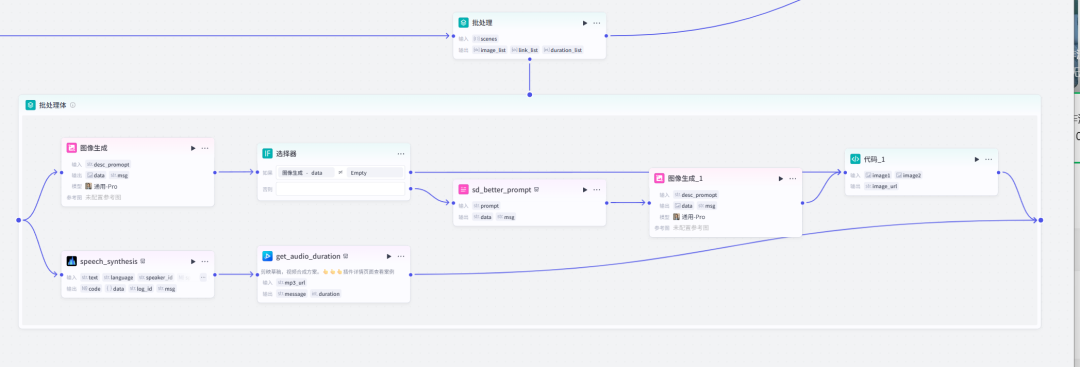Click the mp3_url input tag
This screenshot has width=1080, height=367.
click(x=292, y=282)
